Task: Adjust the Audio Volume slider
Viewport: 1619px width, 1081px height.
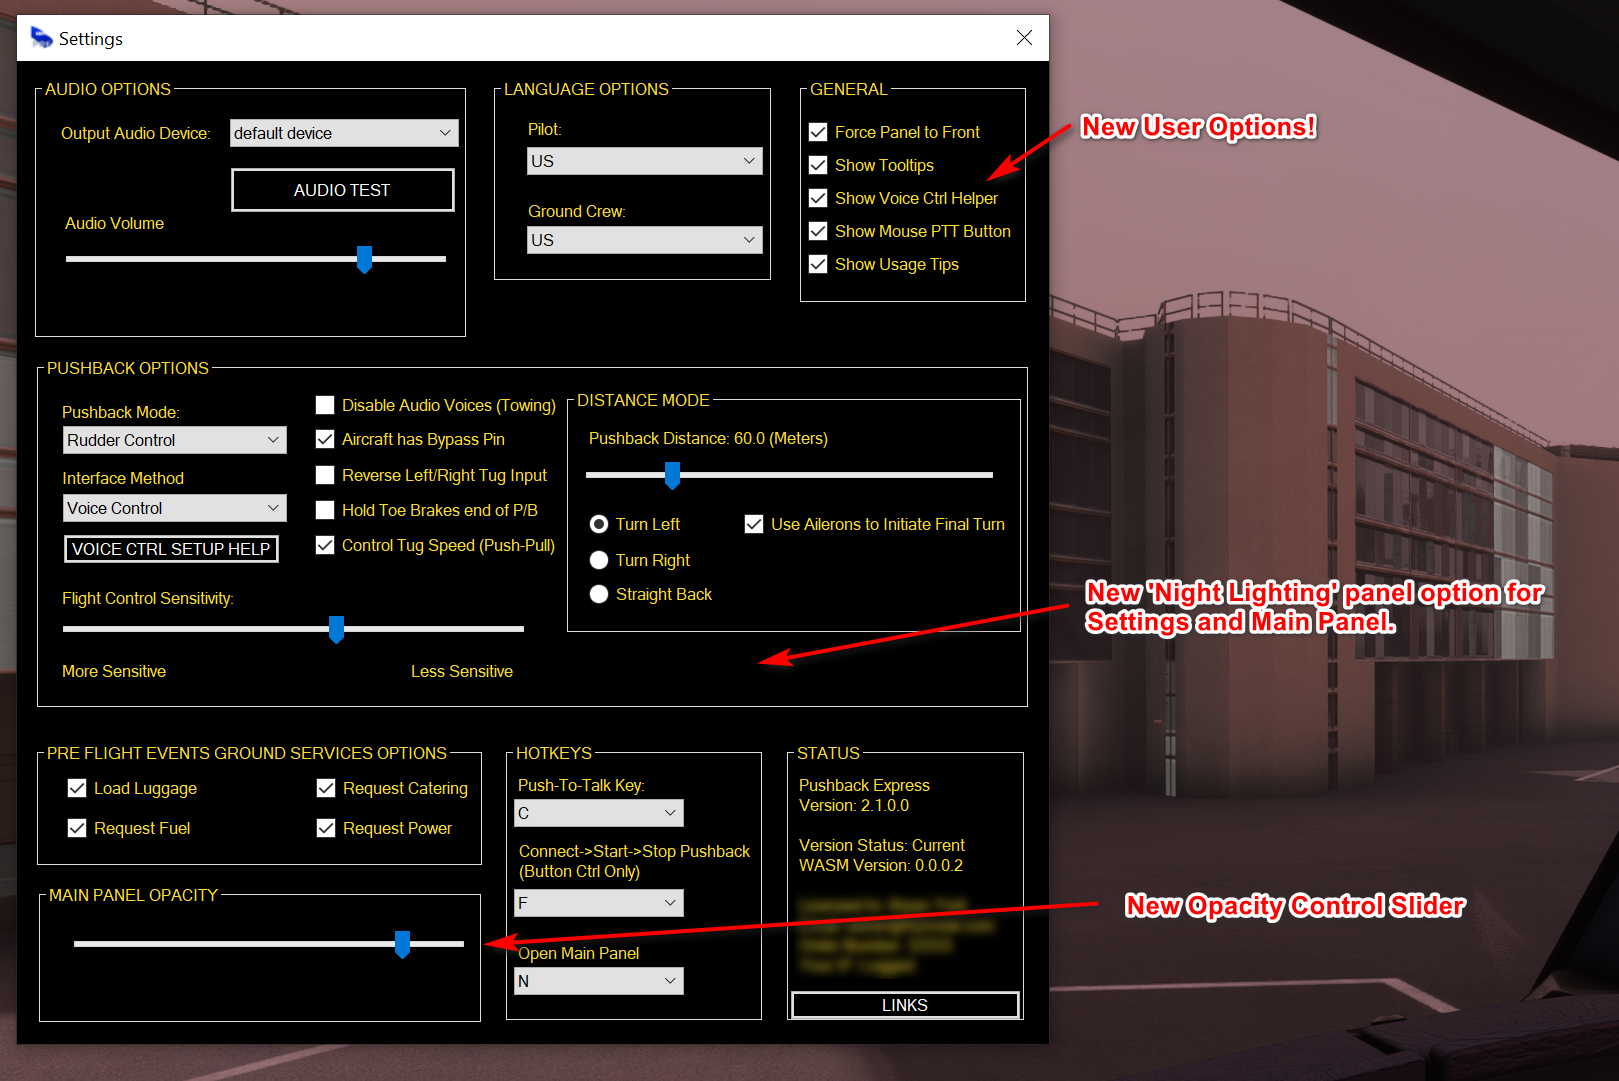Action: (x=364, y=259)
